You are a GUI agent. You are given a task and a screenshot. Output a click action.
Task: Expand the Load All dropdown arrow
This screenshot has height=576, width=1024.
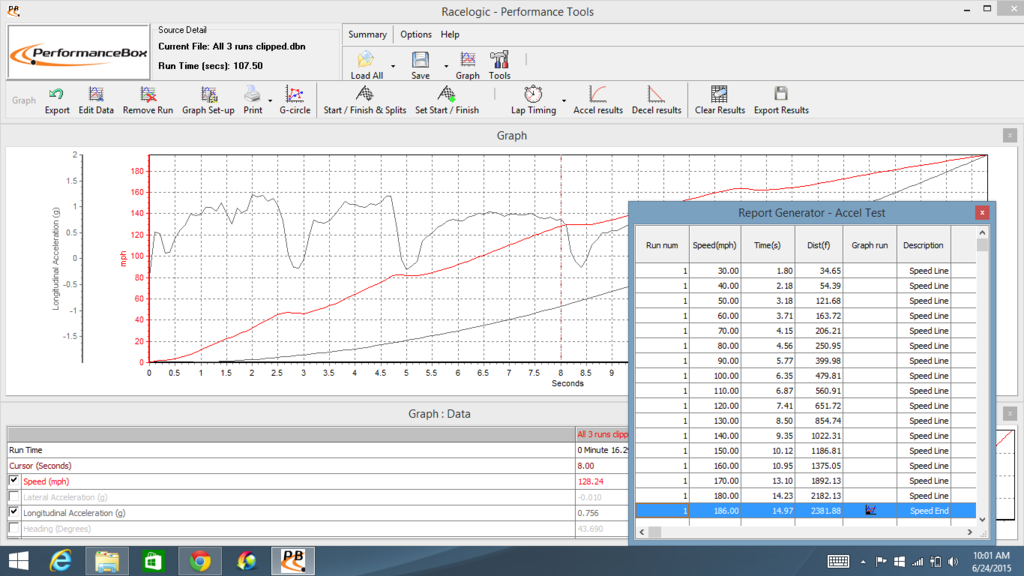click(393, 66)
